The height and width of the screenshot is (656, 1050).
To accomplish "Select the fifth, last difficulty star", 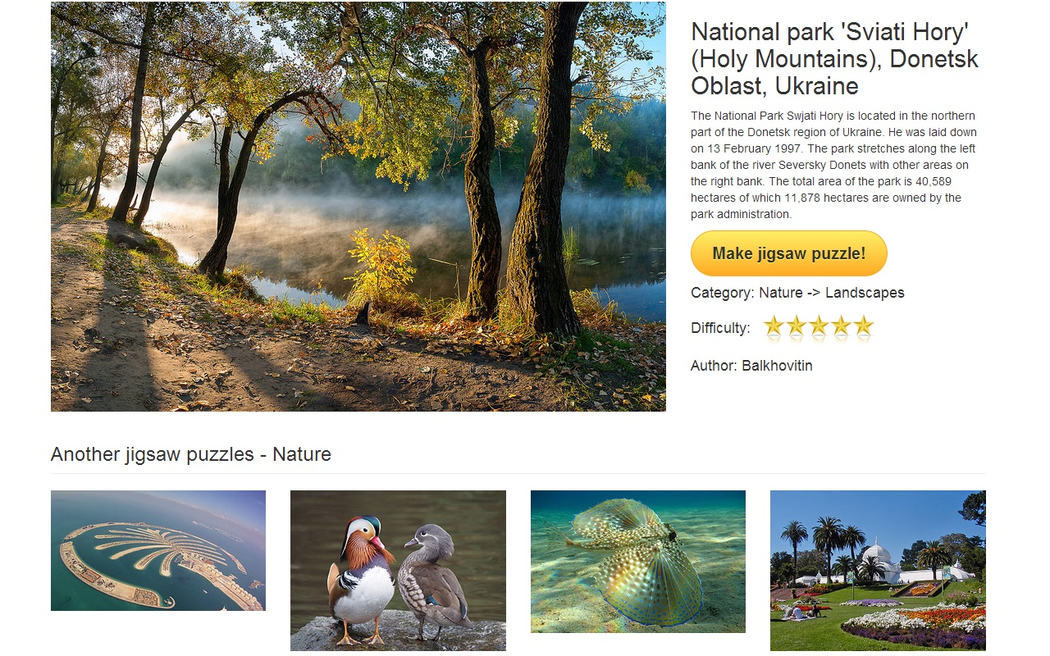I will click(x=863, y=327).
